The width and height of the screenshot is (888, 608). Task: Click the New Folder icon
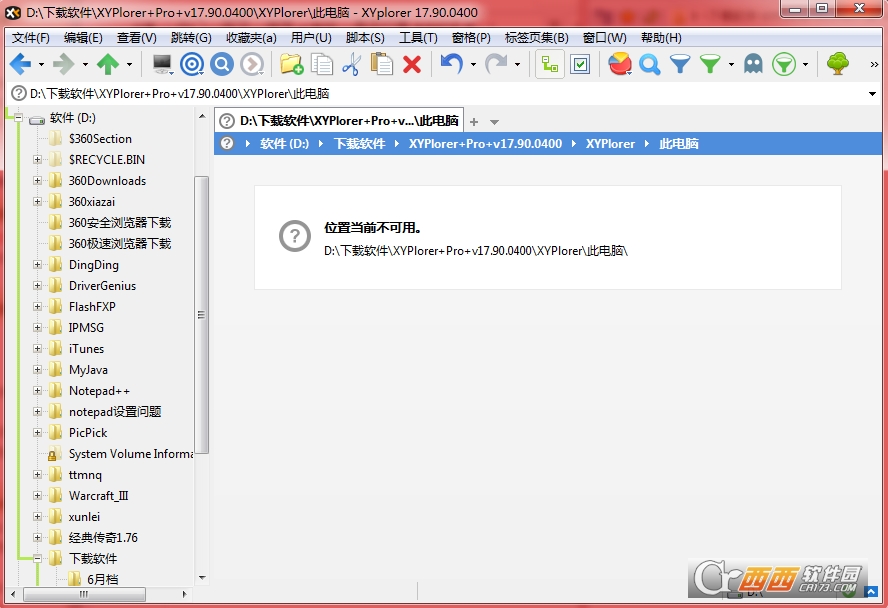pyautogui.click(x=291, y=64)
